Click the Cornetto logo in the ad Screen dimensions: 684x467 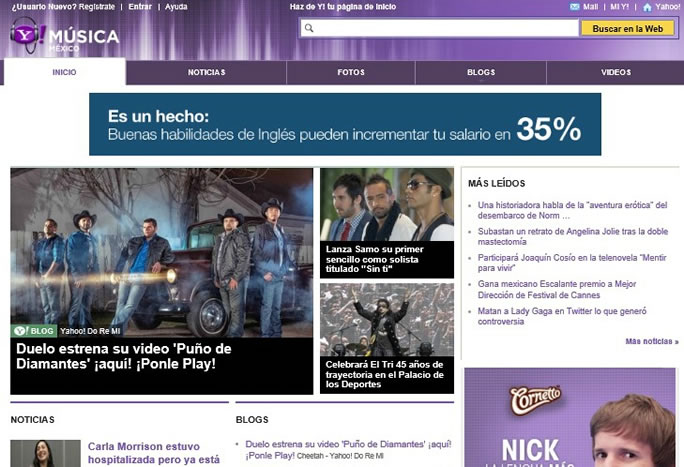pos(535,400)
